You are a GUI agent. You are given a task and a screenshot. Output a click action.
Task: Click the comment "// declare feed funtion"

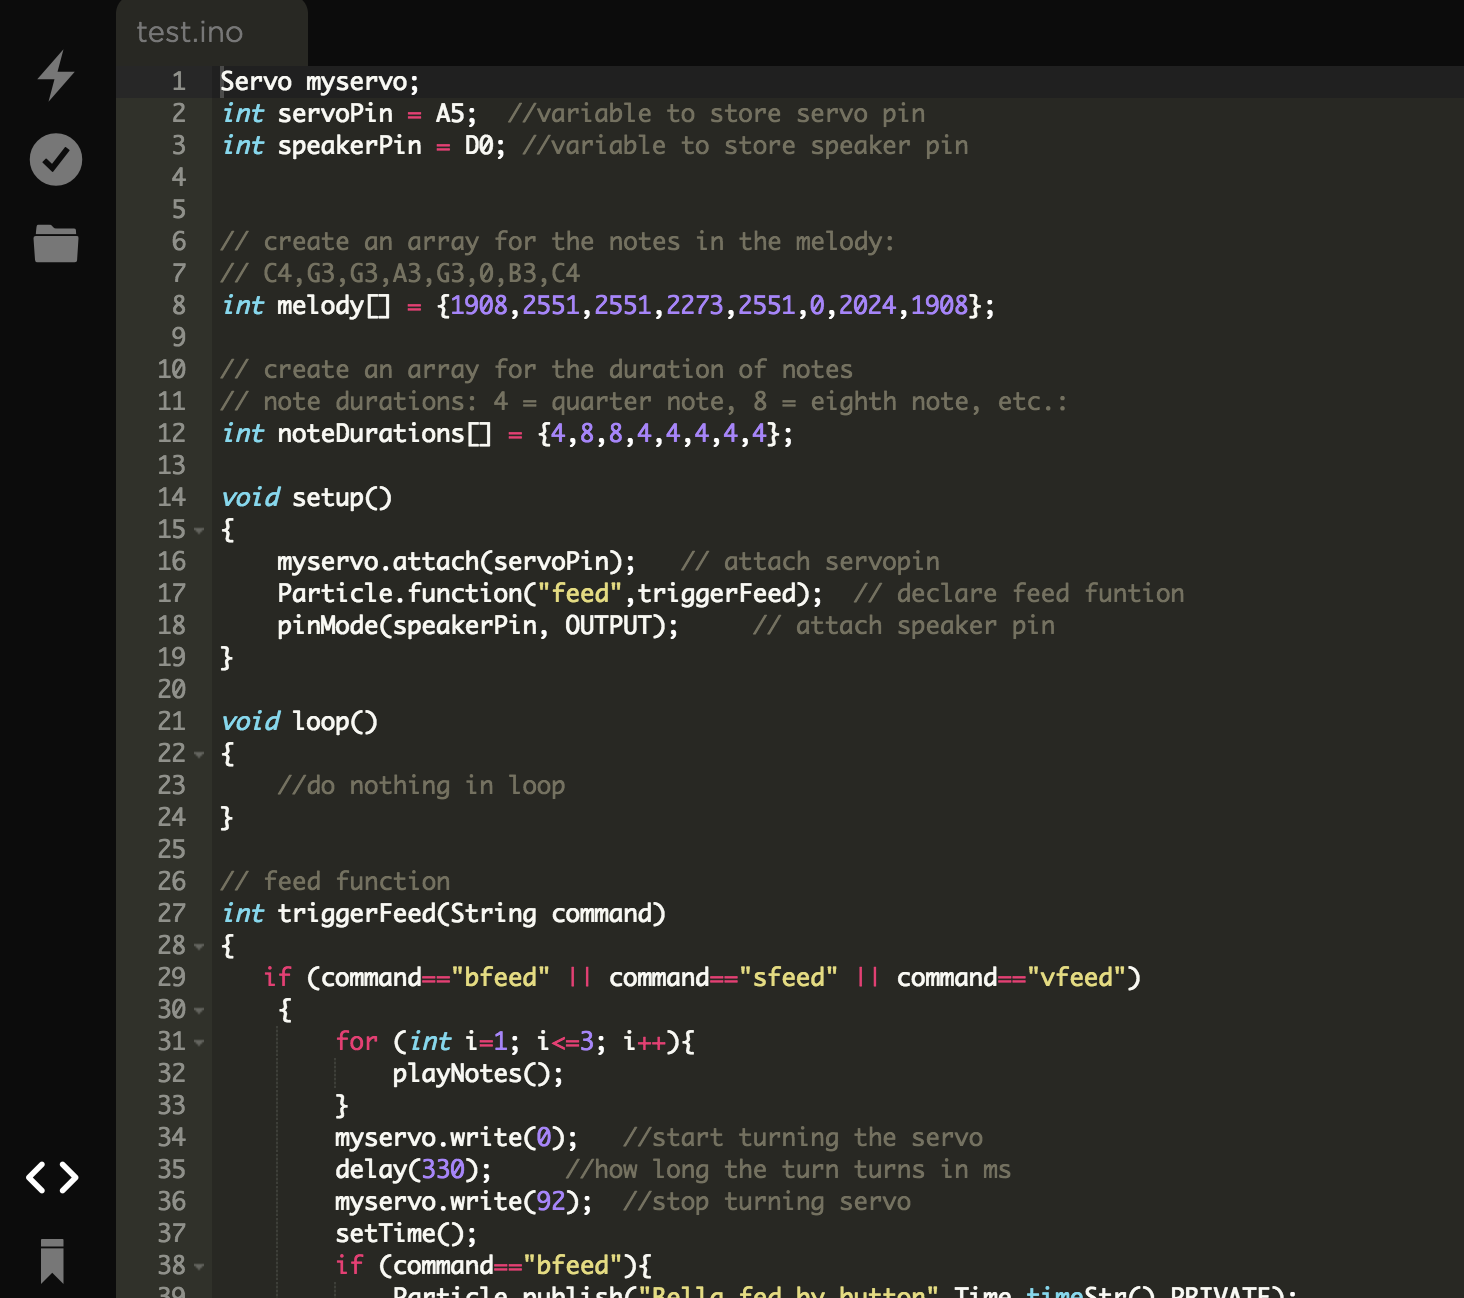[x=1019, y=593]
